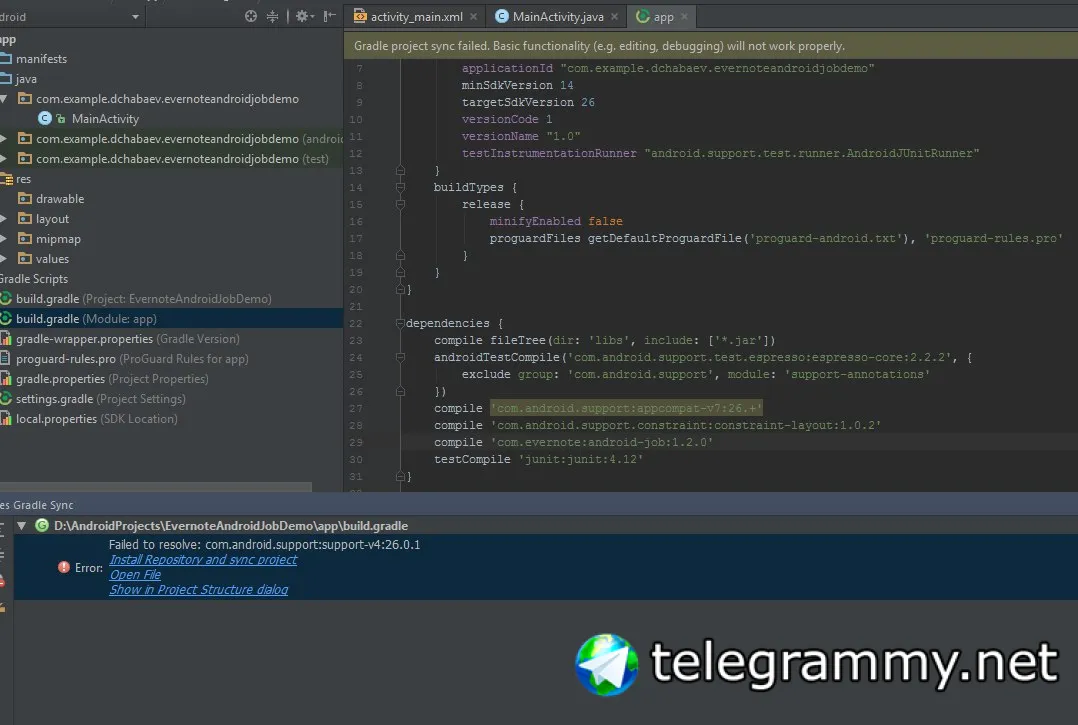
Task: Fold the release block at line 15
Action: coord(400,204)
